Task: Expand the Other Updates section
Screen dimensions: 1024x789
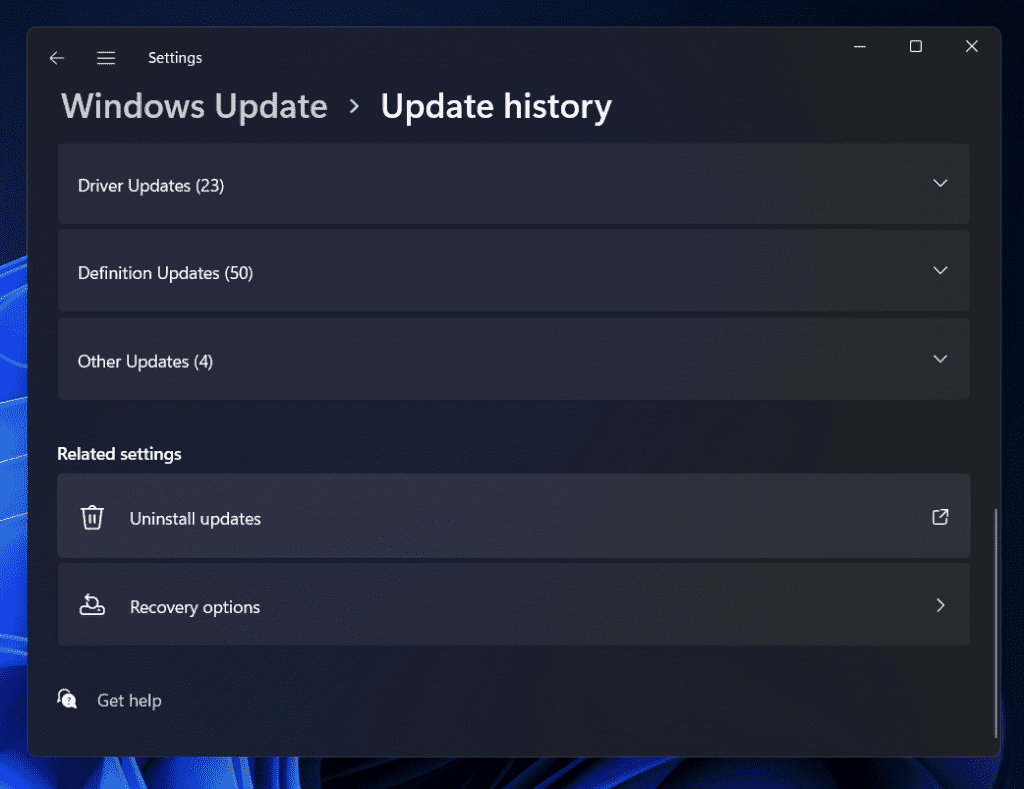Action: point(940,358)
